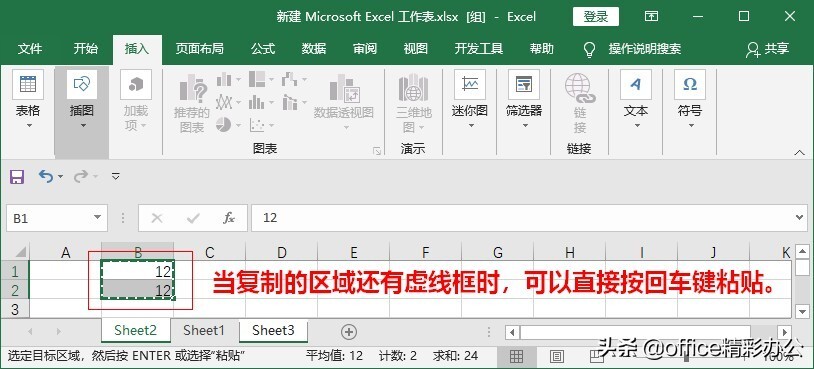This screenshot has height=369, width=814.
Task: Open the 筛选器 (Filters) group
Action: [x=524, y=101]
